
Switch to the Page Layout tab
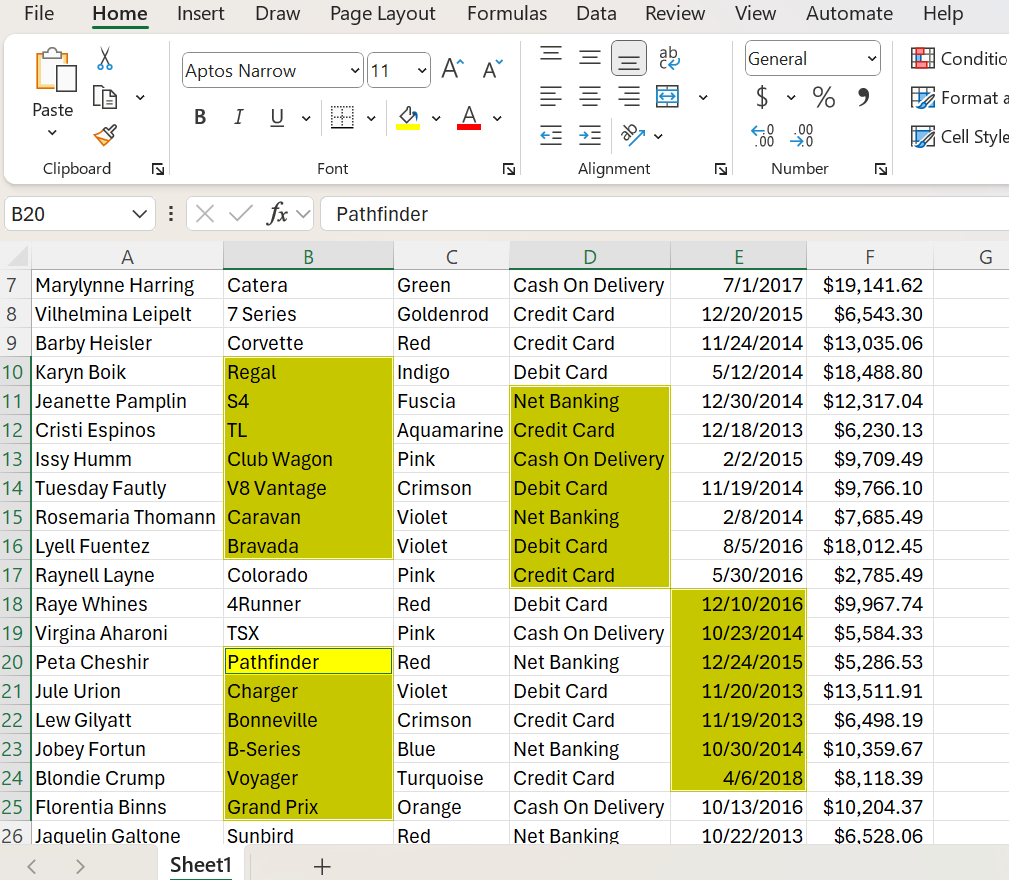tap(383, 14)
